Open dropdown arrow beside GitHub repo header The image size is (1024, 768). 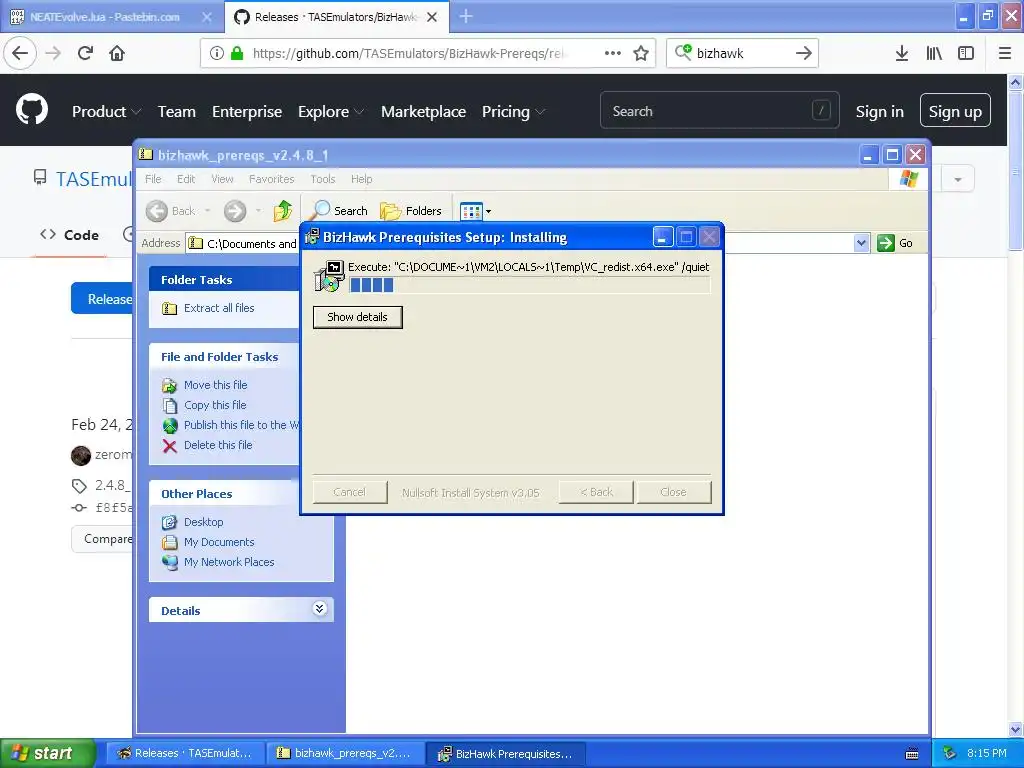pos(957,179)
